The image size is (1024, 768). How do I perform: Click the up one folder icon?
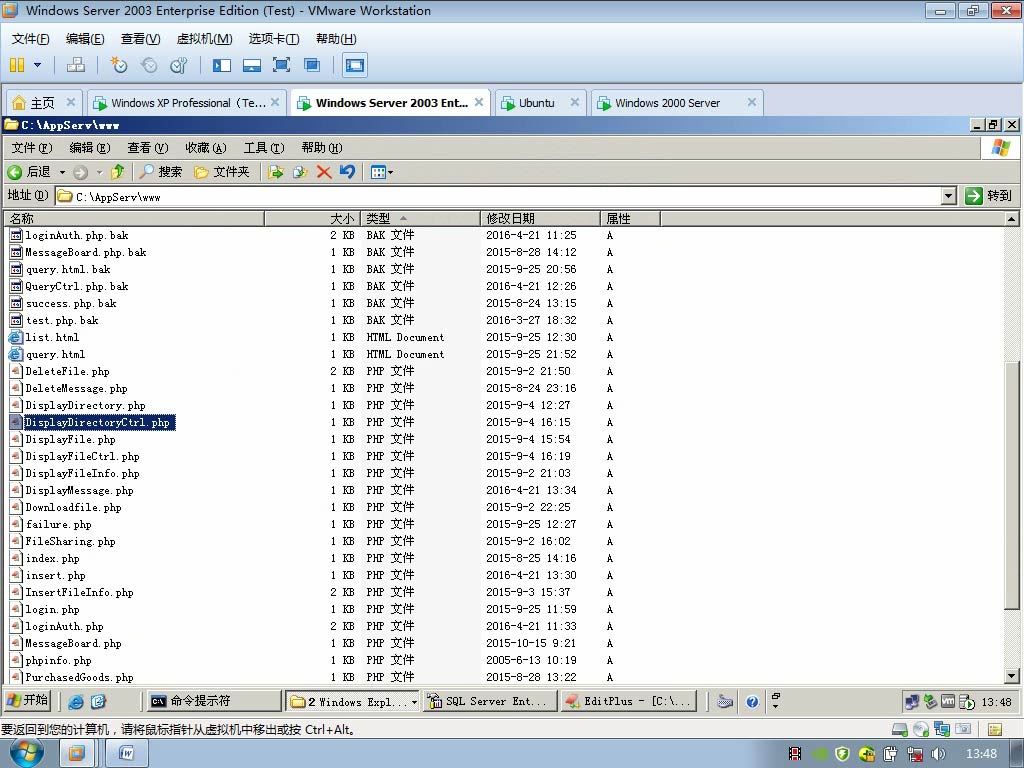coord(118,172)
